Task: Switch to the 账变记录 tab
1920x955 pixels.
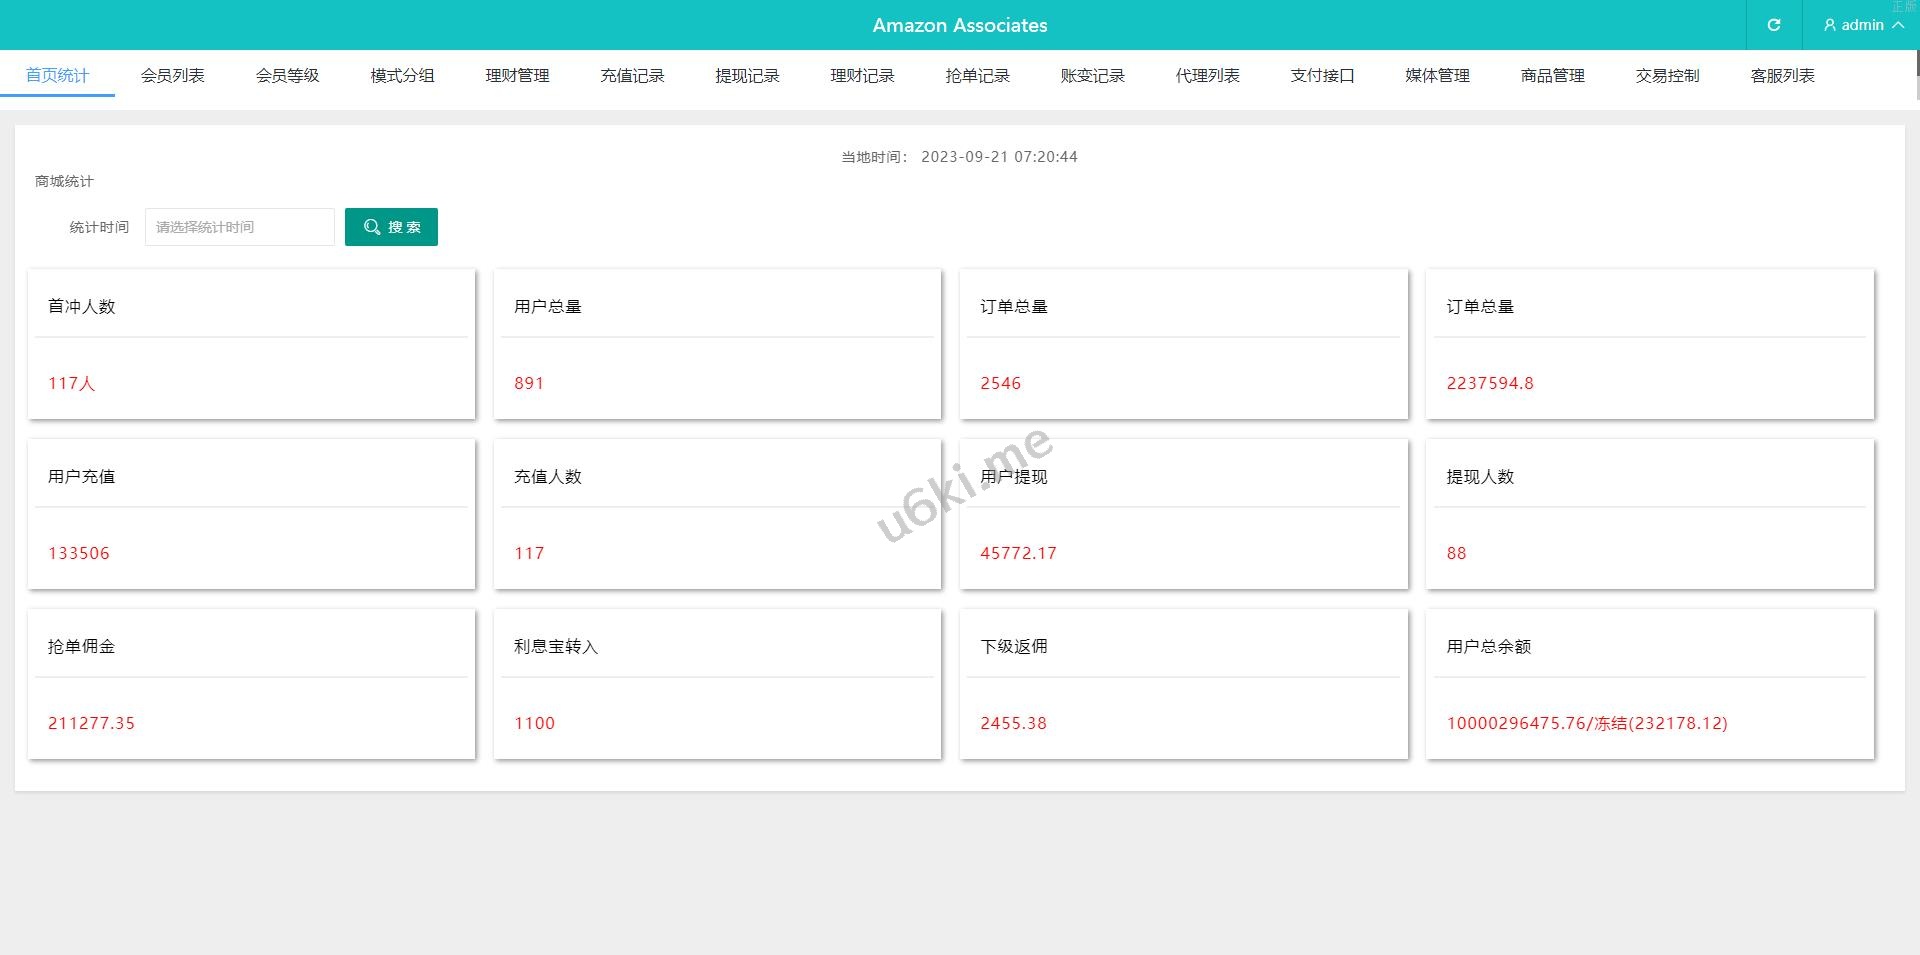Action: (x=1092, y=76)
